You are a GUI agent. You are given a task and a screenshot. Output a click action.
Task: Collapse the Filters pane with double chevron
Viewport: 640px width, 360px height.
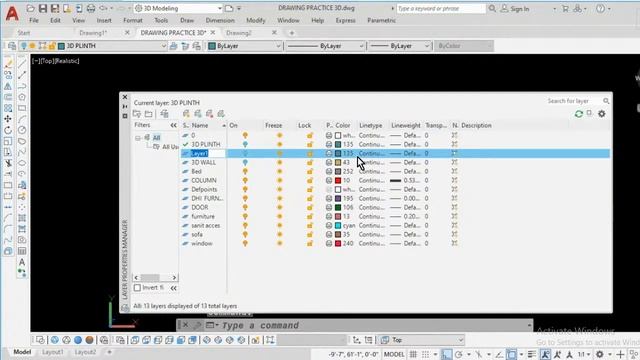pyautogui.click(x=173, y=125)
